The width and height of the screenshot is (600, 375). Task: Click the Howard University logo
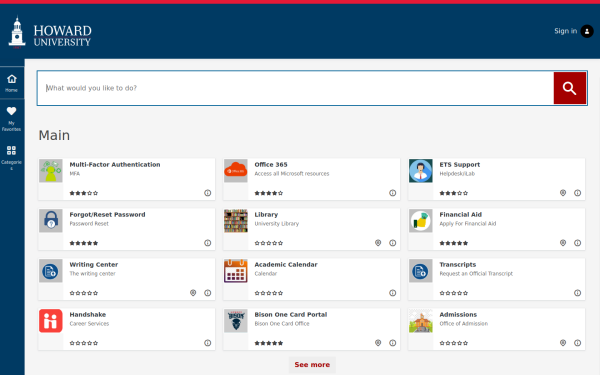point(50,32)
